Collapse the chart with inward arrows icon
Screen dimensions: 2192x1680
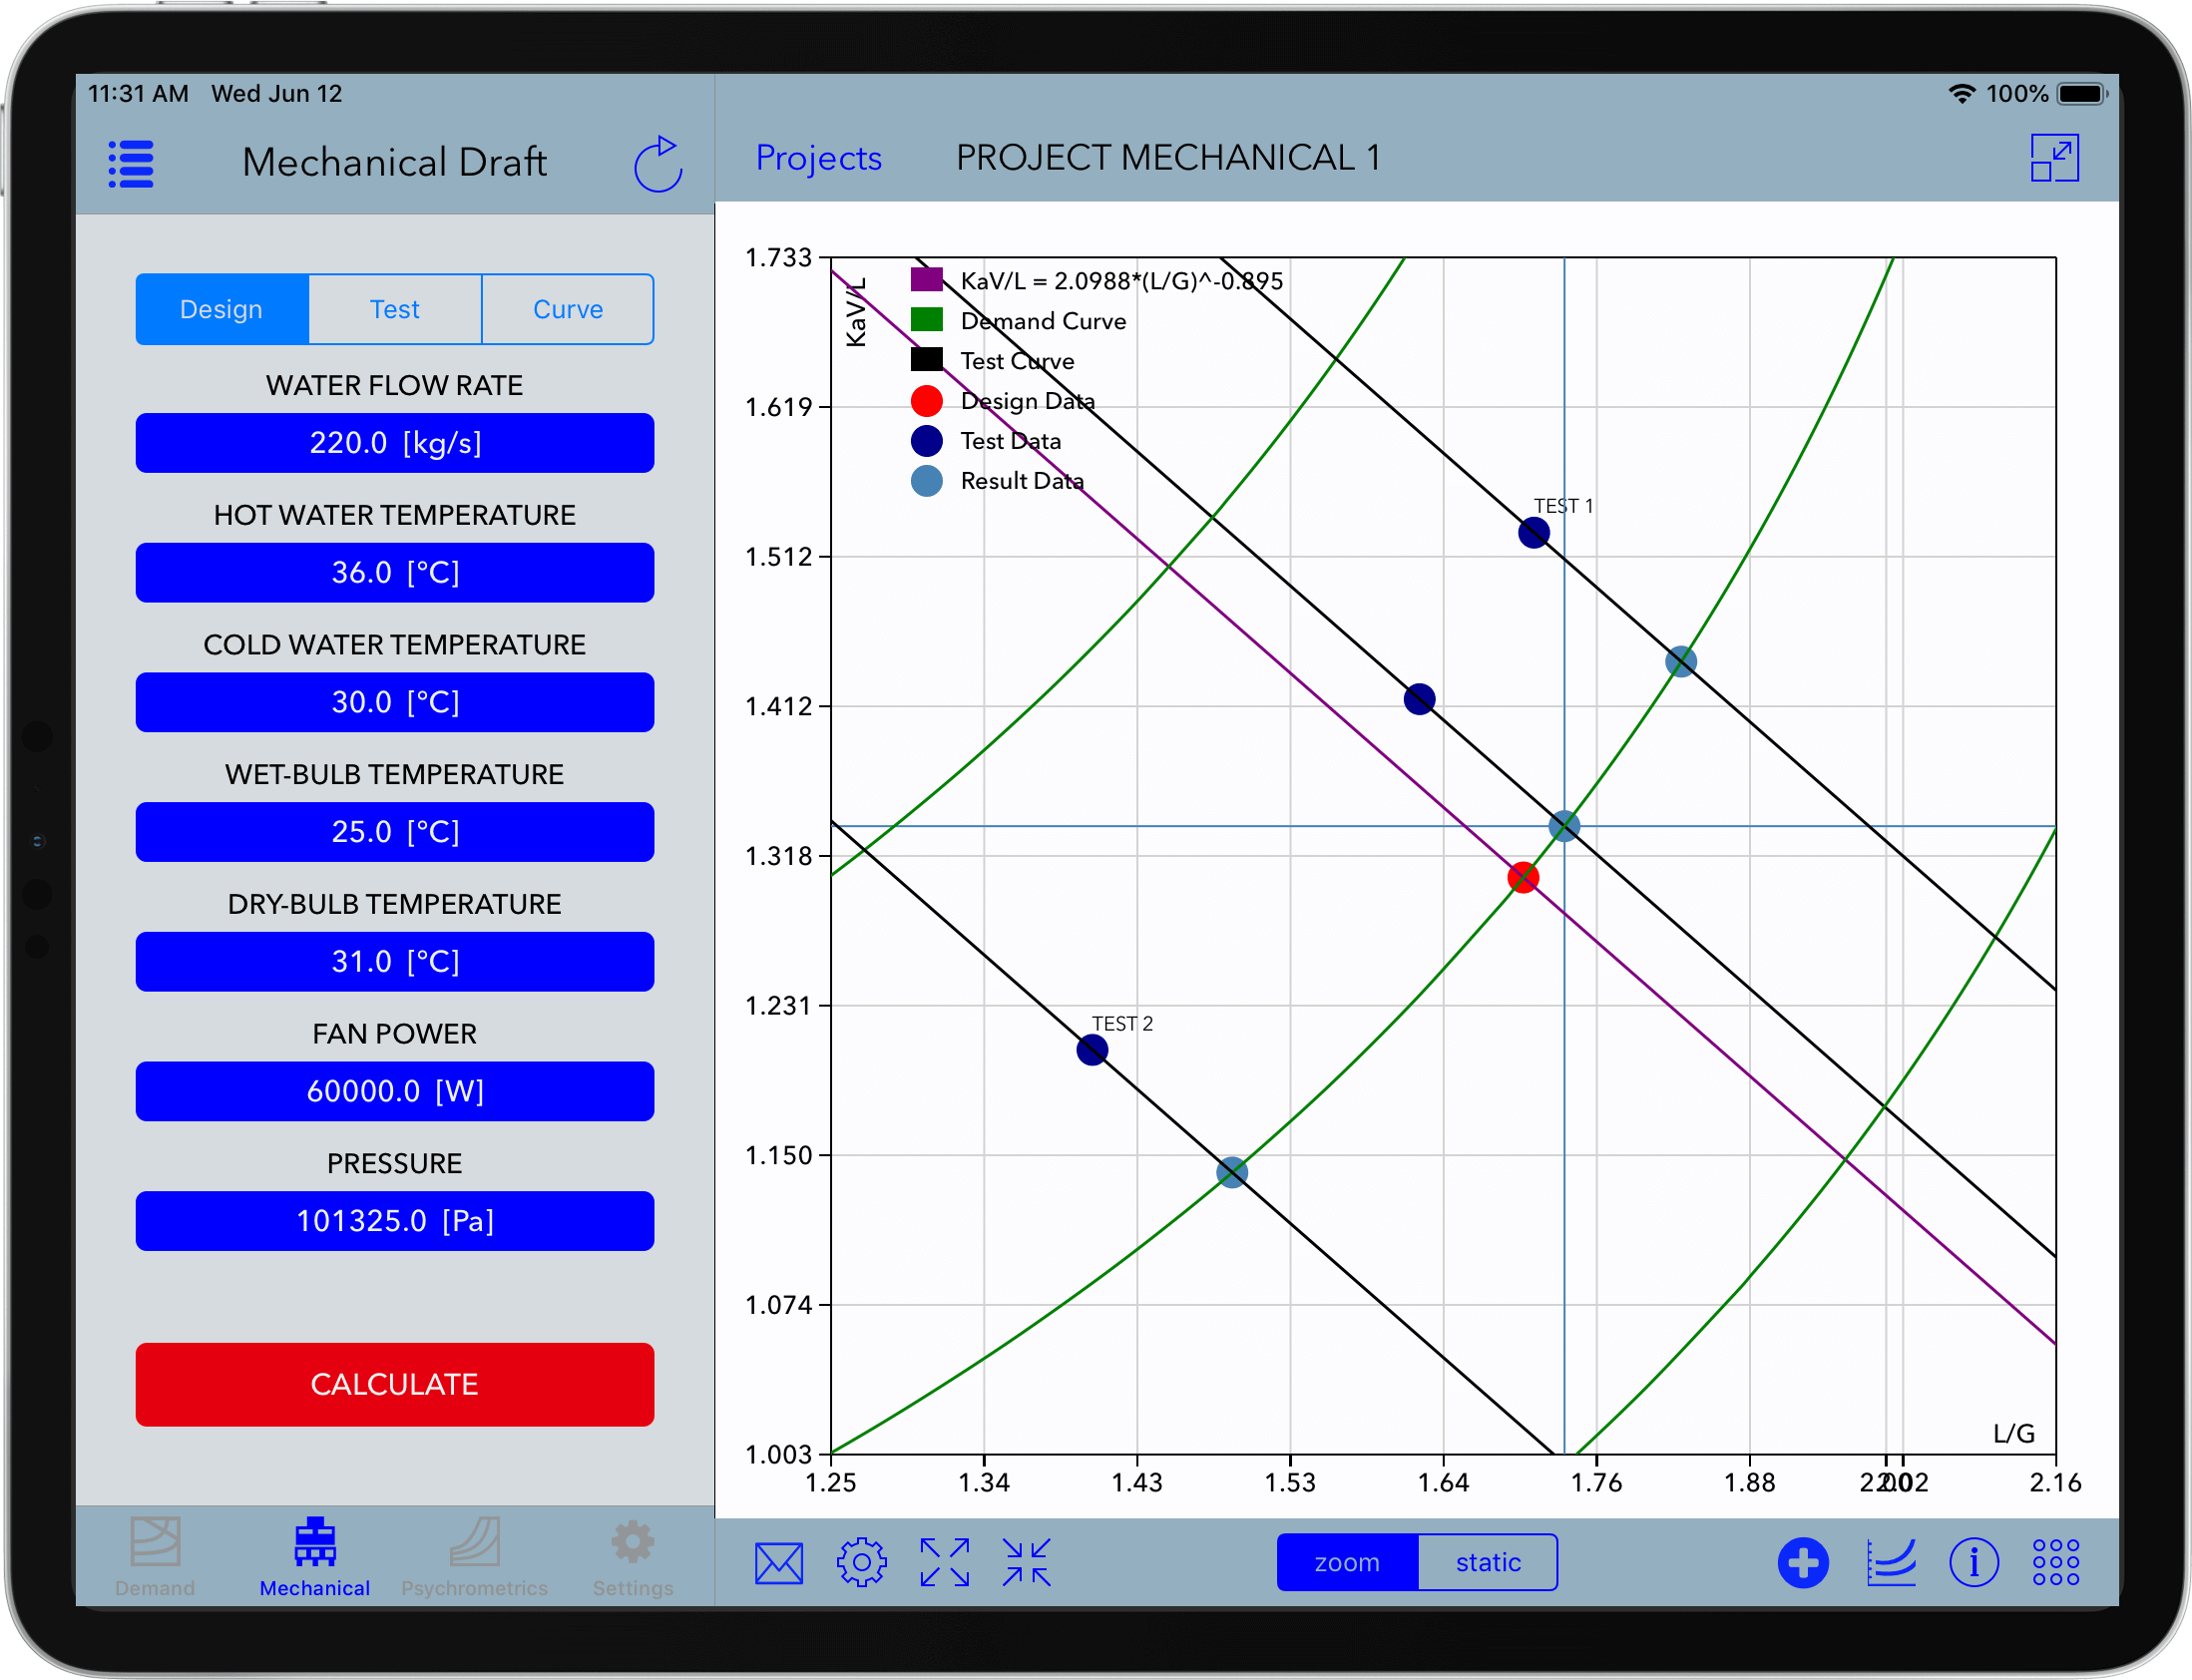[1025, 1561]
